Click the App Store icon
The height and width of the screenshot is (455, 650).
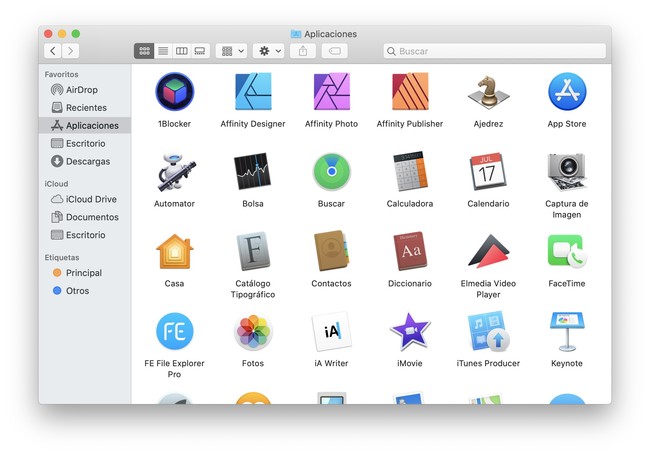point(567,92)
